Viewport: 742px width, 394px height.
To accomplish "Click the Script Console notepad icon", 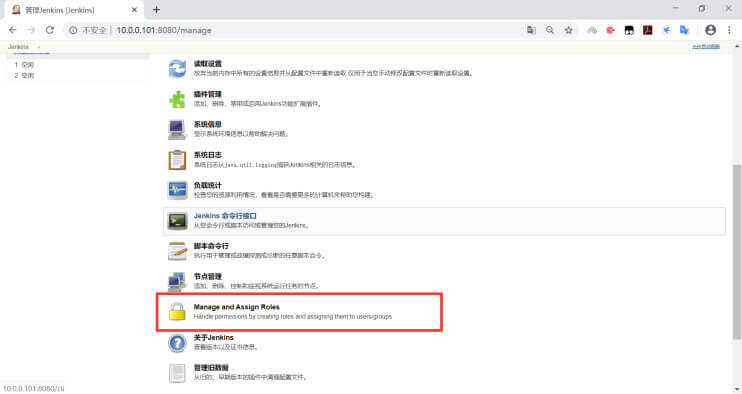I will point(177,251).
